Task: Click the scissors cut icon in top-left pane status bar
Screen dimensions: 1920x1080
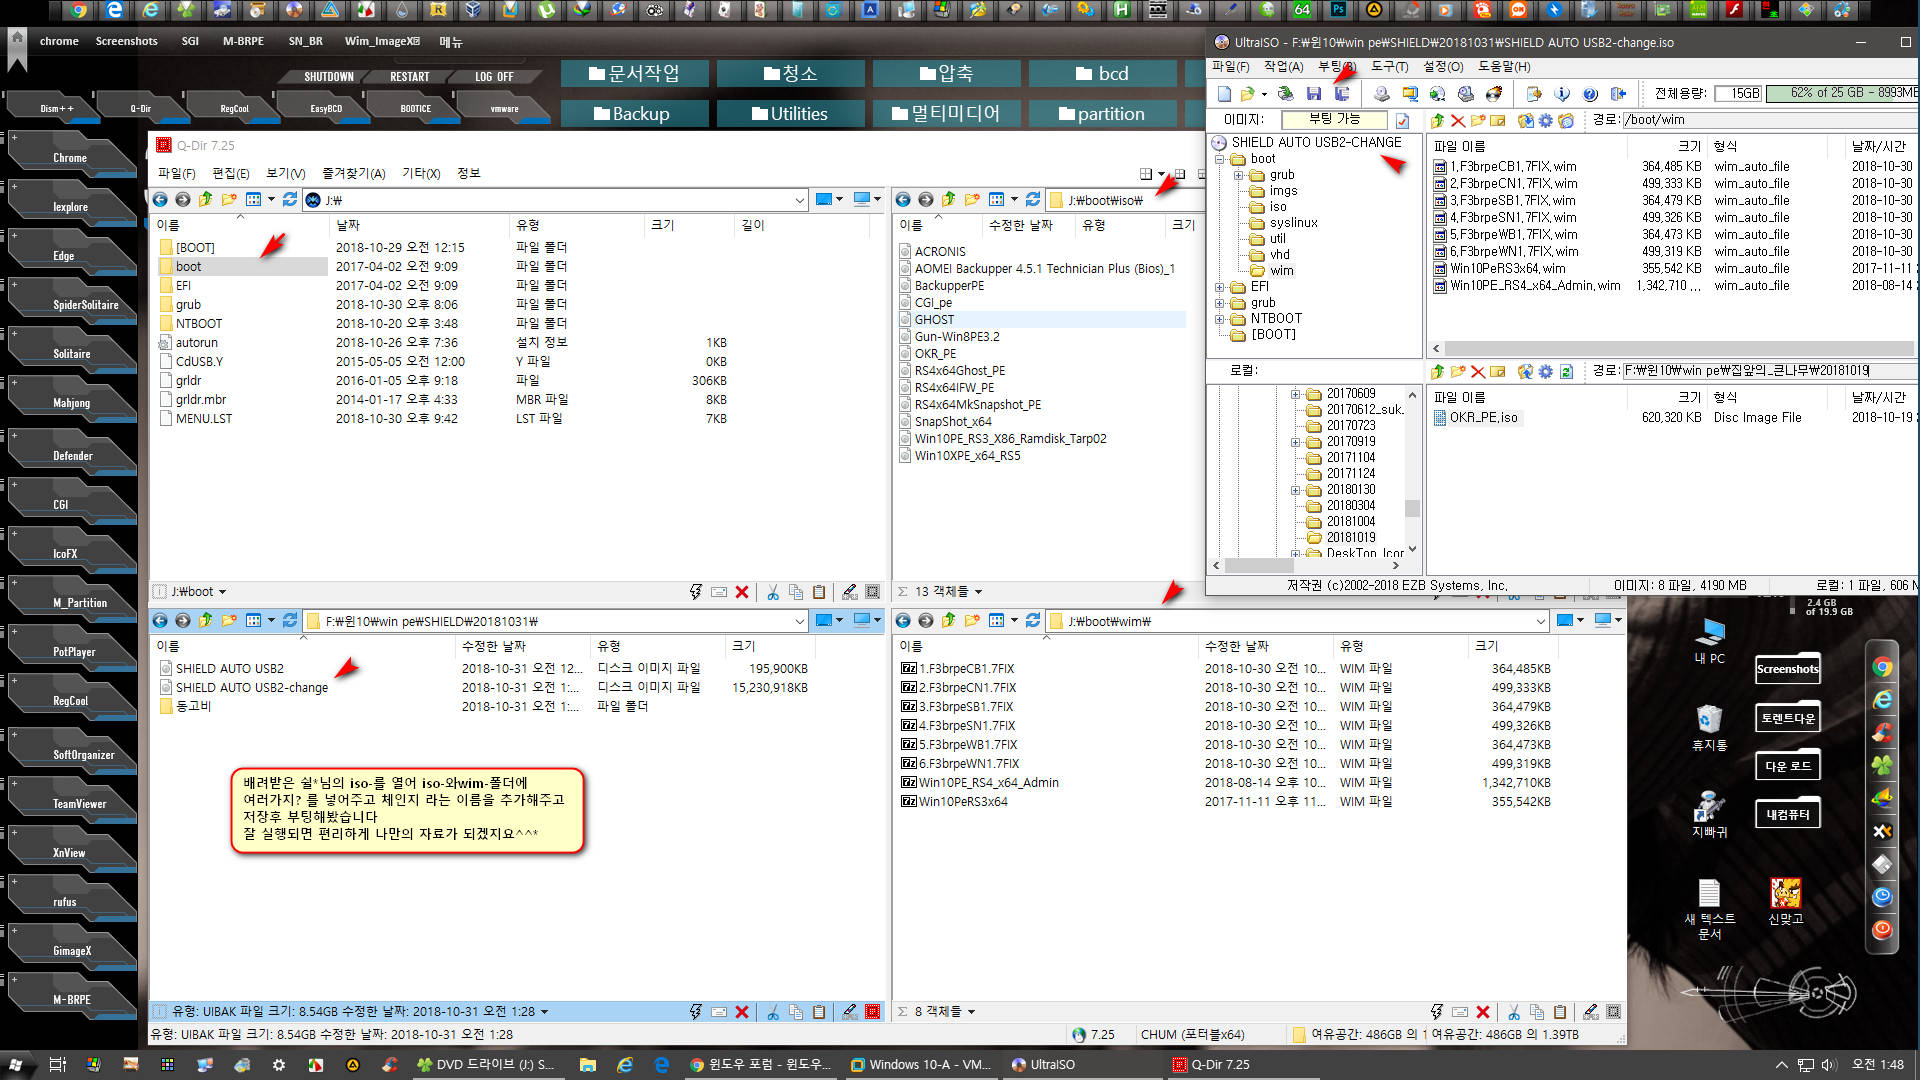Action: click(772, 591)
